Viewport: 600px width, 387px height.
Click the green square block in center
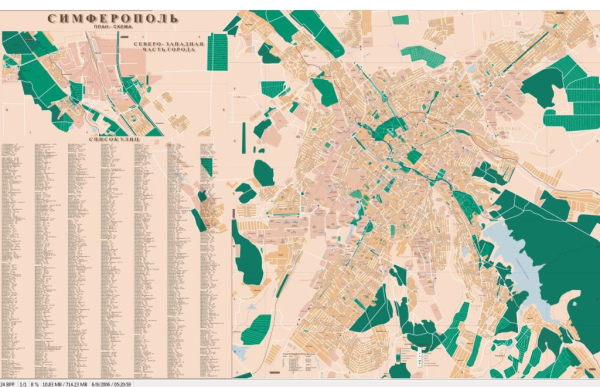coord(414,157)
